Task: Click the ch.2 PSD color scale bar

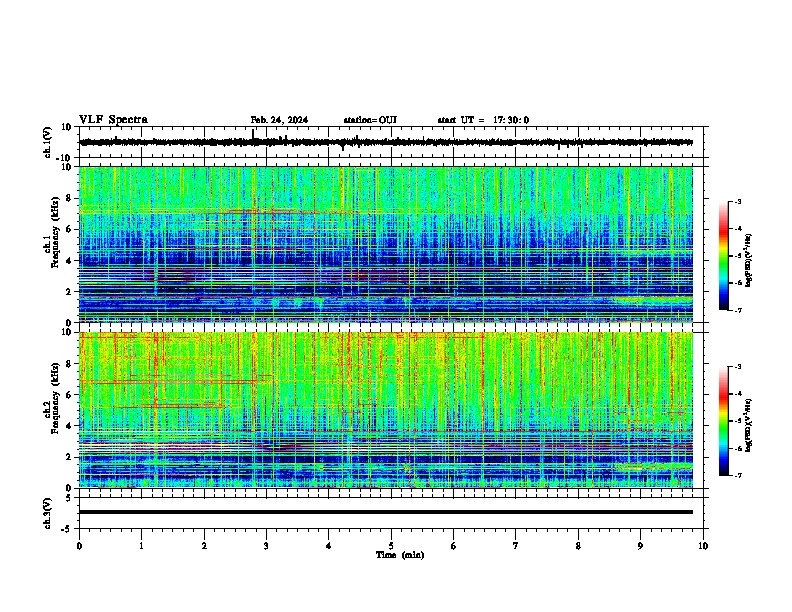Action: tap(724, 421)
